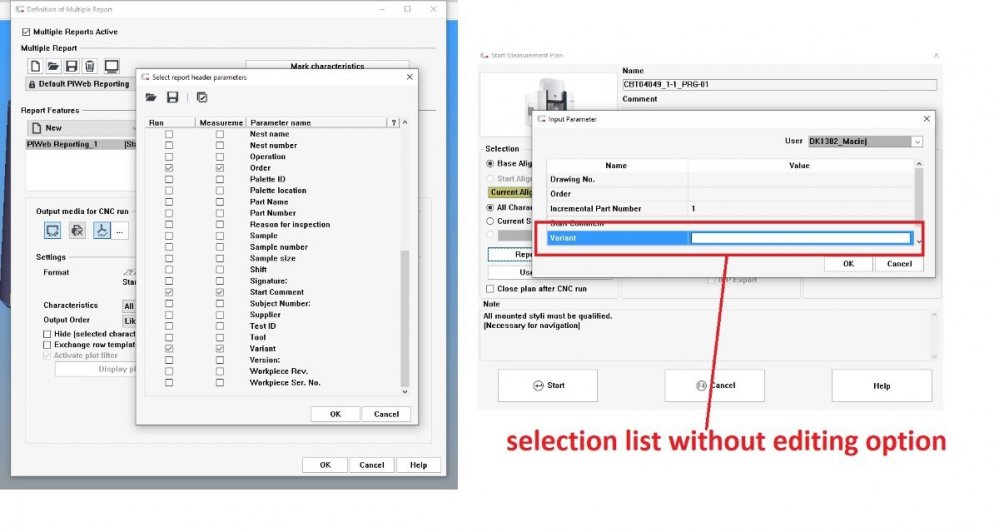Click the Current Alignment button
Image resolution: width=999 pixels, height=532 pixels.
point(510,192)
